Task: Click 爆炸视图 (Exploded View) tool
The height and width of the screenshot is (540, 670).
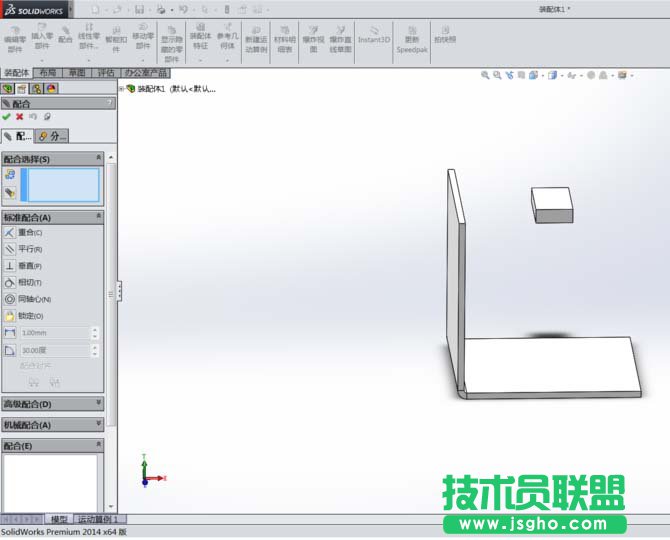Action: click(x=313, y=39)
